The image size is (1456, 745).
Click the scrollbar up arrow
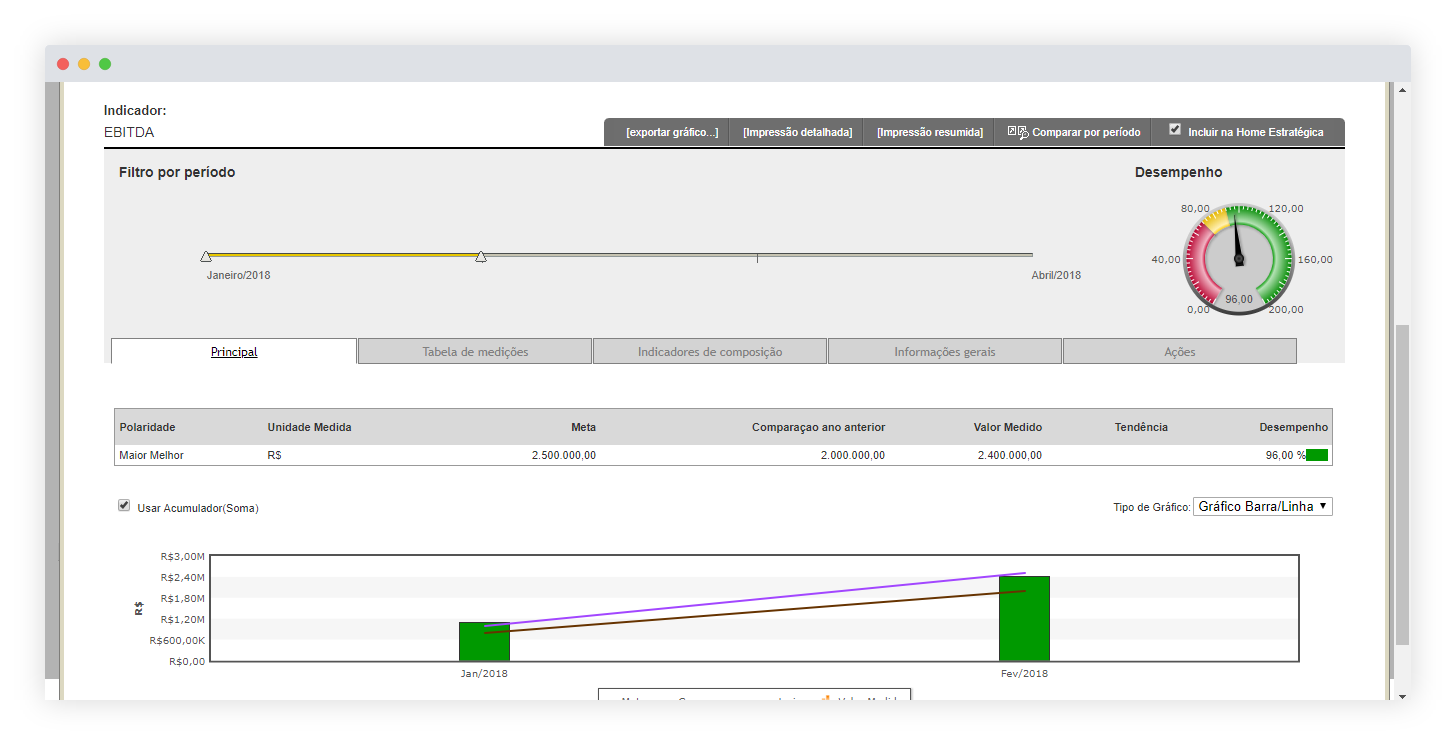coord(1402,90)
